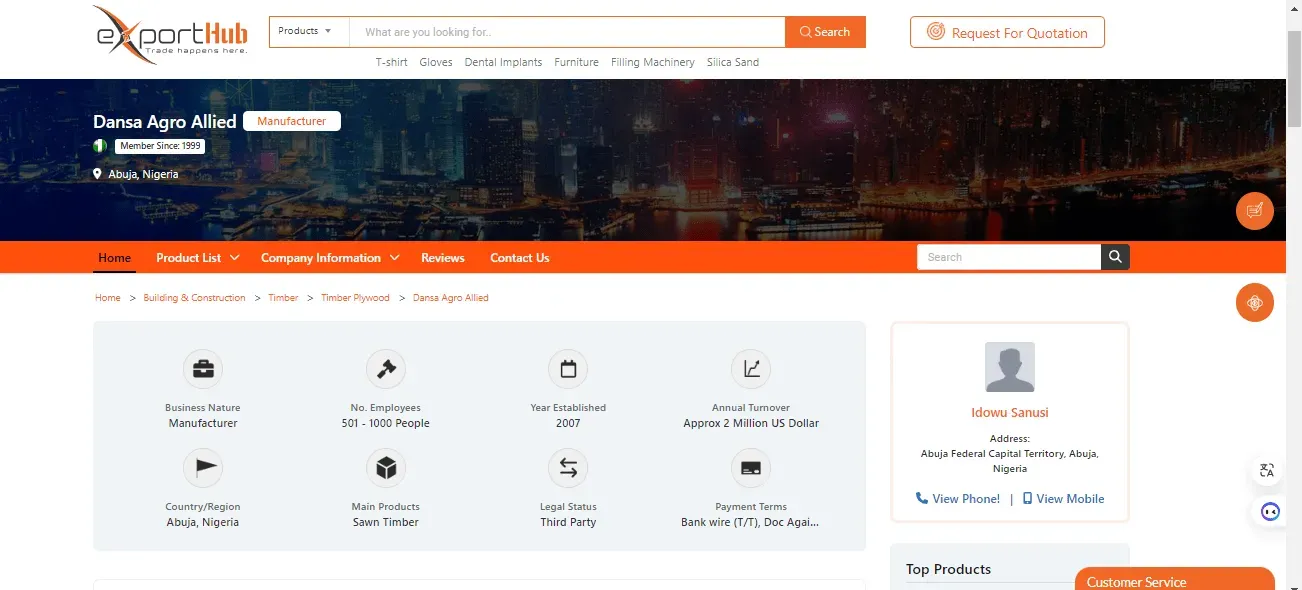This screenshot has height=590, width=1302.
Task: Click the Country/Region flag icon
Action: click(x=203, y=468)
